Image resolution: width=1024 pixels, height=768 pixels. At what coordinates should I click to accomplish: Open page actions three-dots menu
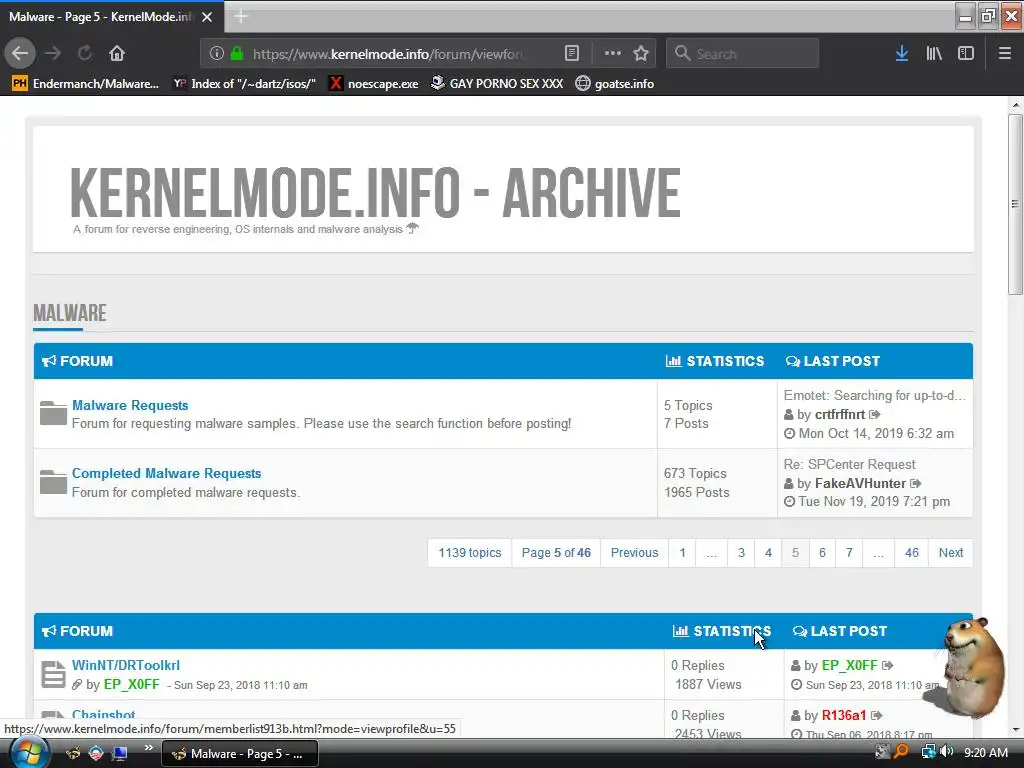613,54
